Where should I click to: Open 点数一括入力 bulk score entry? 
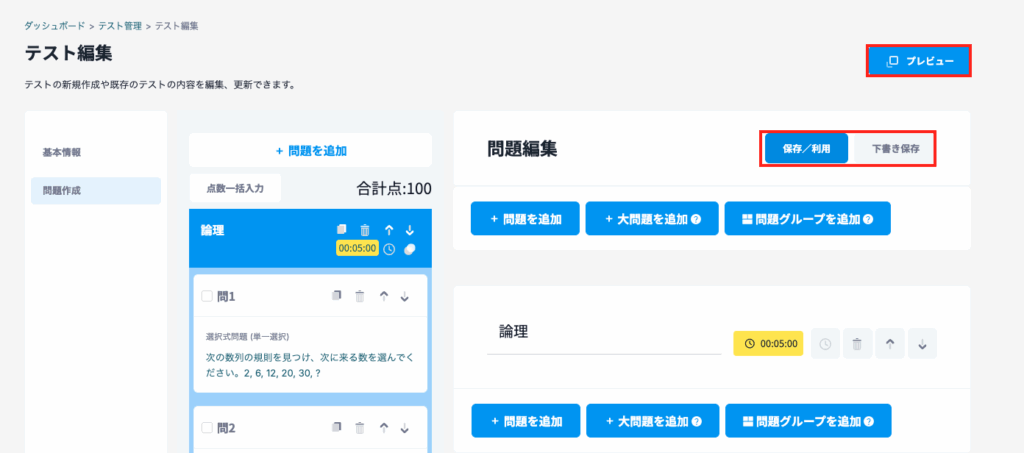point(235,188)
